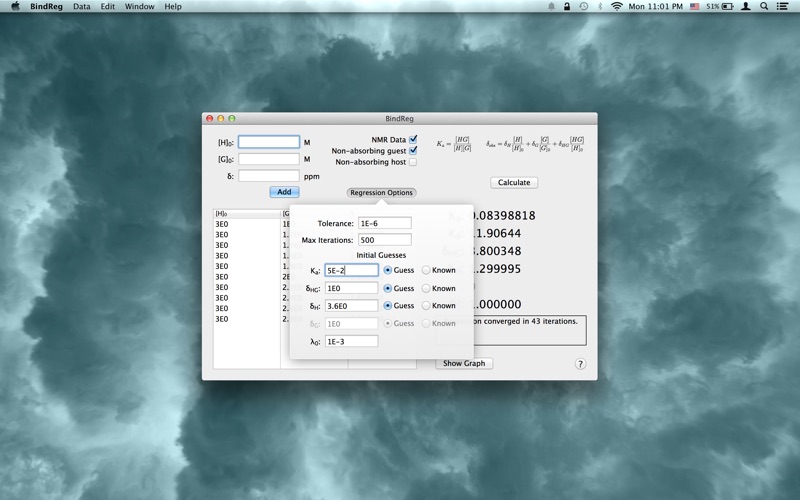
Task: Click the Tolerance input field
Action: point(384,223)
